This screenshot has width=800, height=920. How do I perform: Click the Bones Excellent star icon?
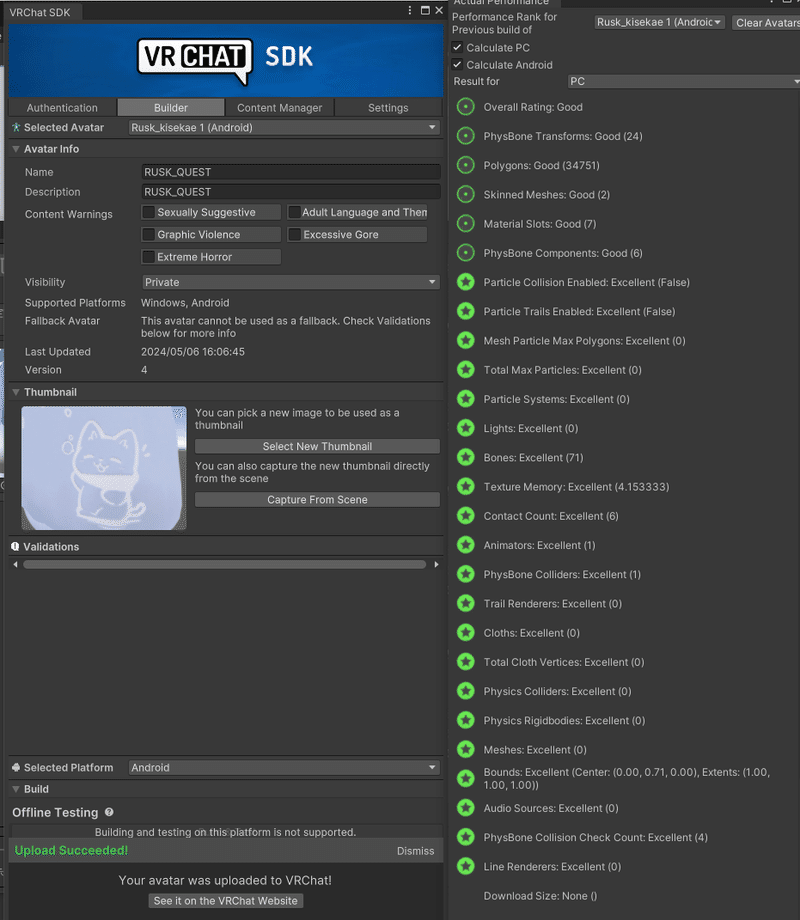[x=465, y=458]
